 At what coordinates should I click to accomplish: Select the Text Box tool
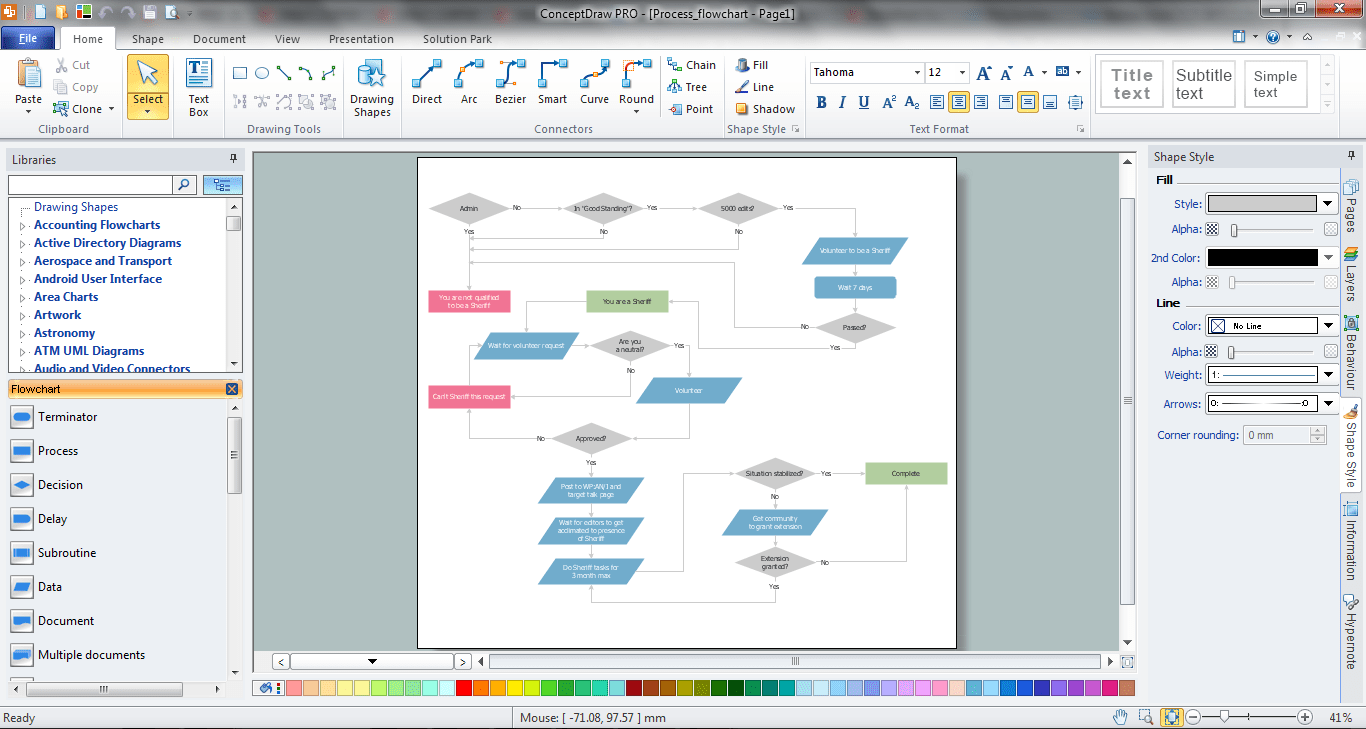198,85
